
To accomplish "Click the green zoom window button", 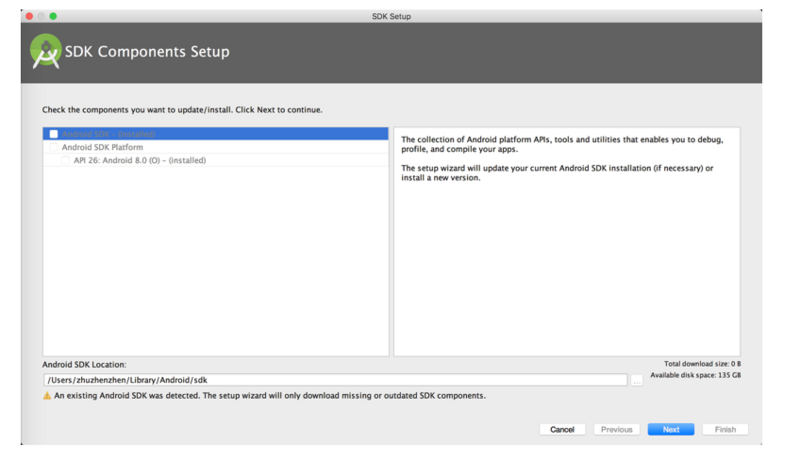I will pos(53,16).
